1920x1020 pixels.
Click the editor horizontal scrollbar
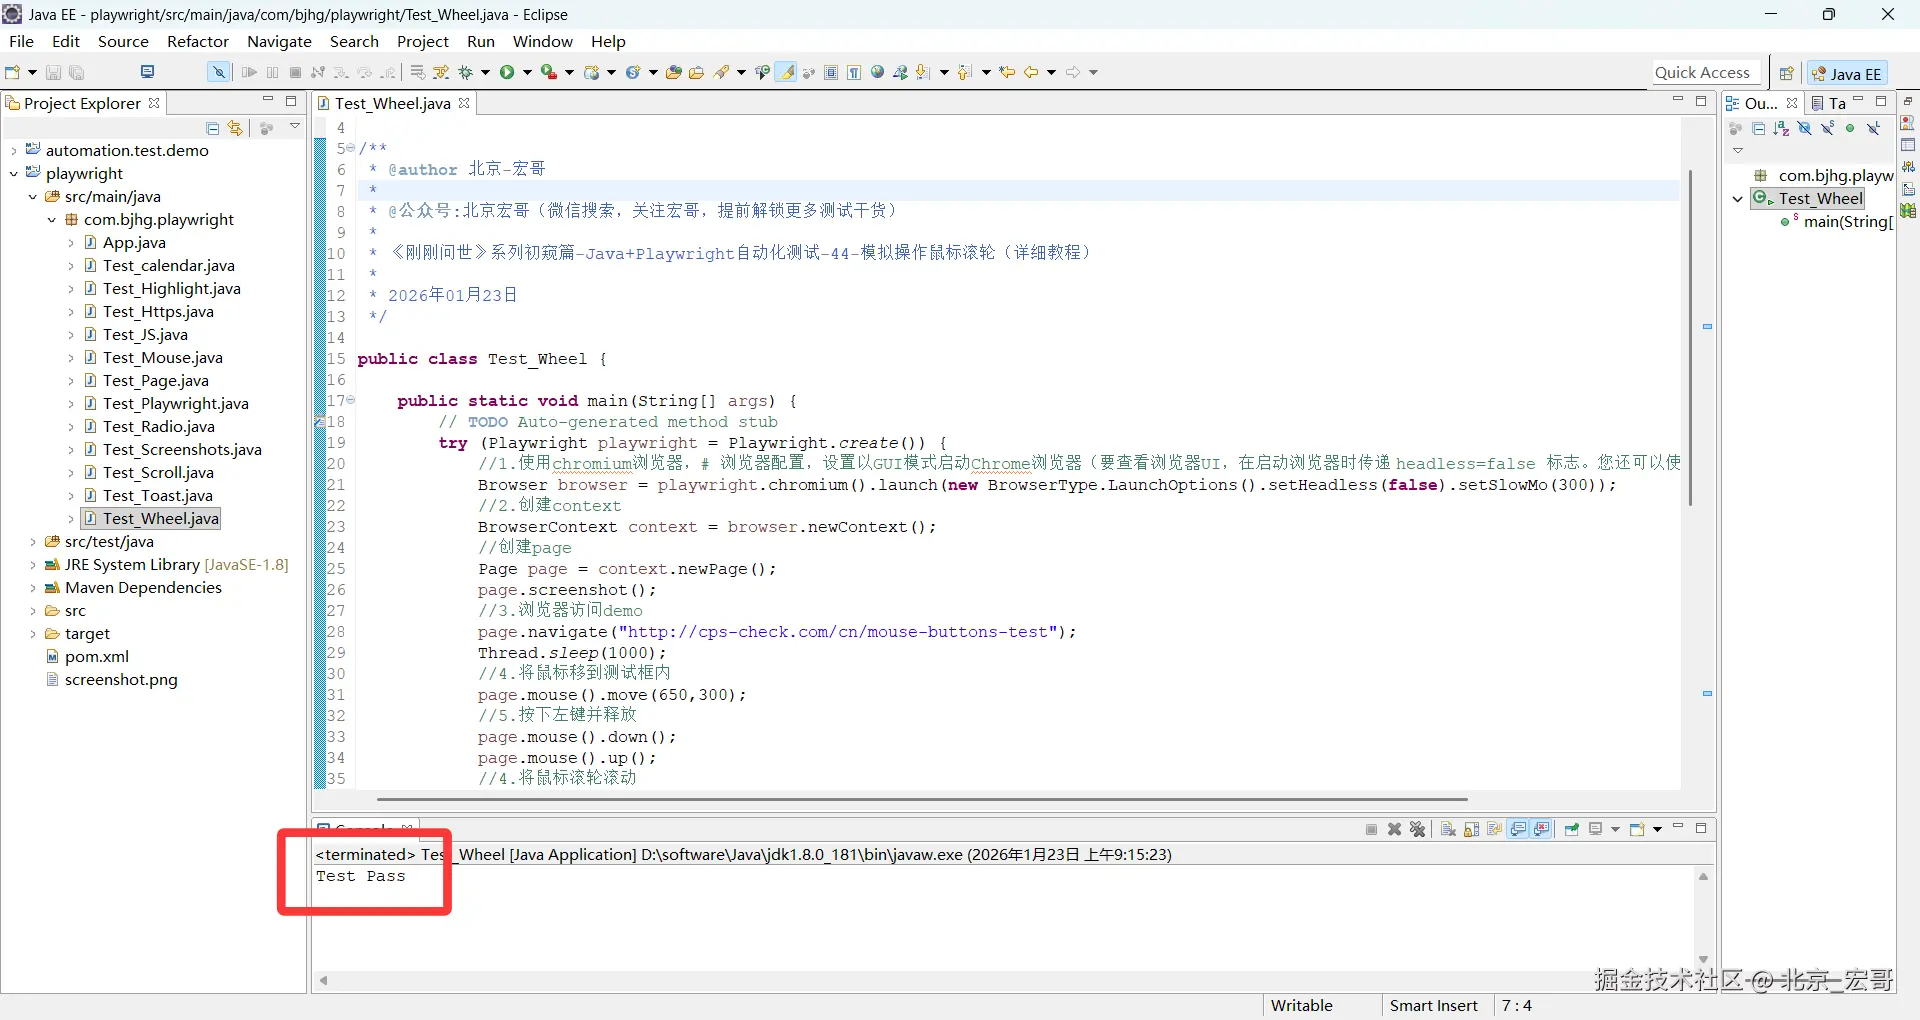[x=922, y=800]
